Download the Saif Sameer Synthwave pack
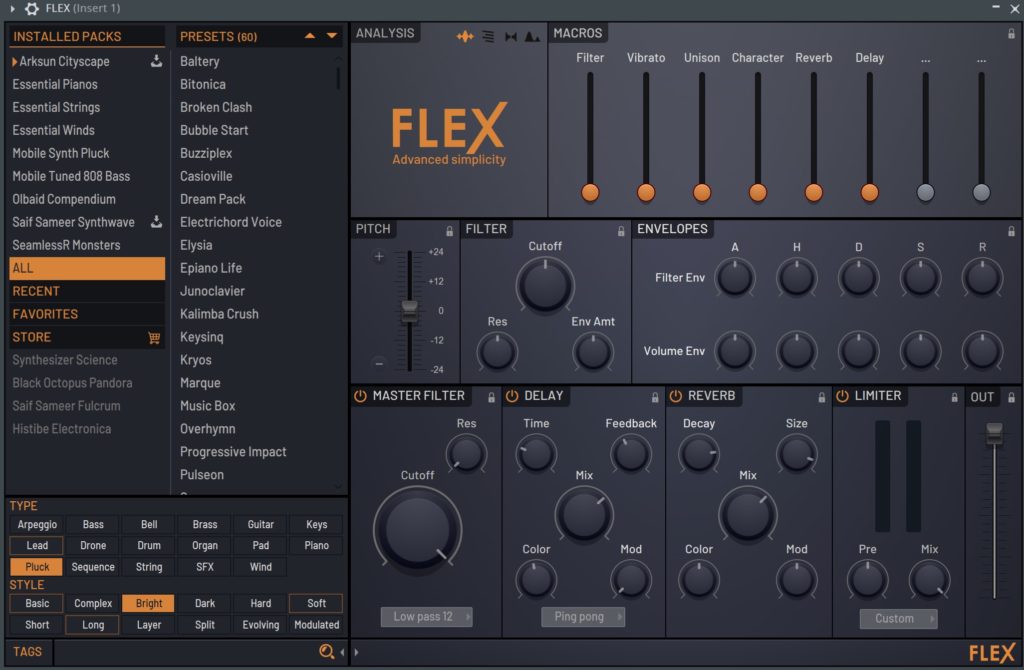Viewport: 1024px width, 670px height. click(x=156, y=221)
